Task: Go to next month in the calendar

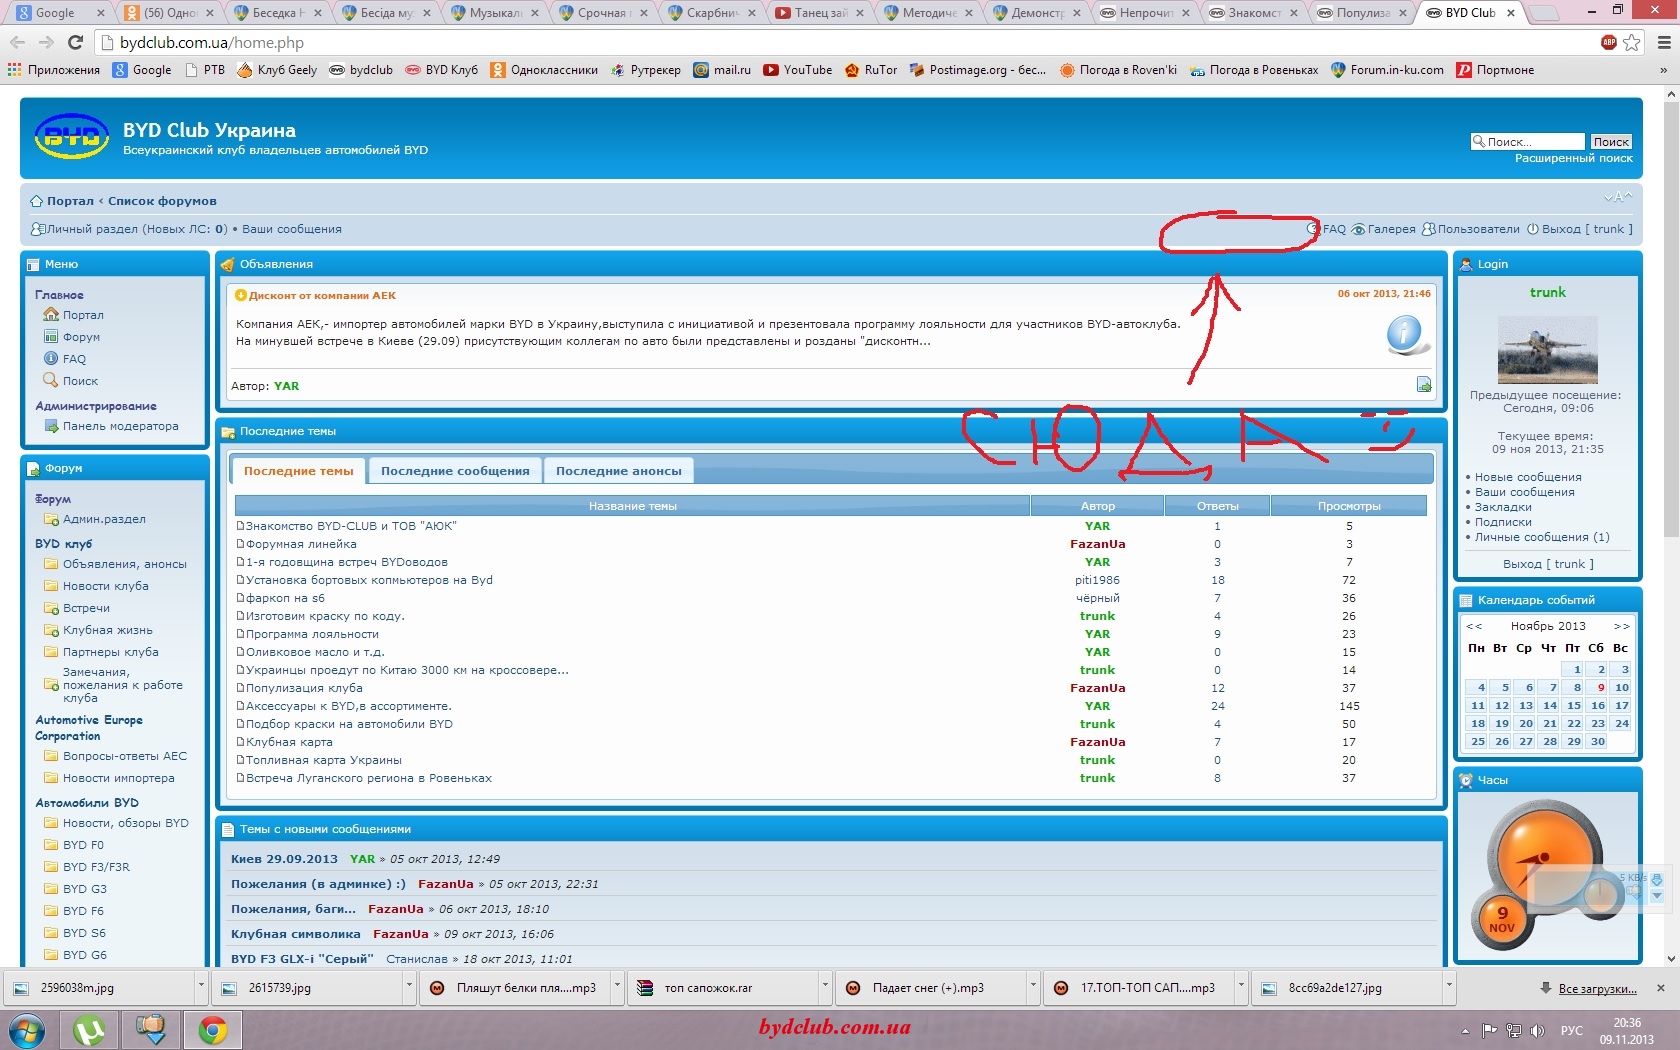Action: 1621,626
